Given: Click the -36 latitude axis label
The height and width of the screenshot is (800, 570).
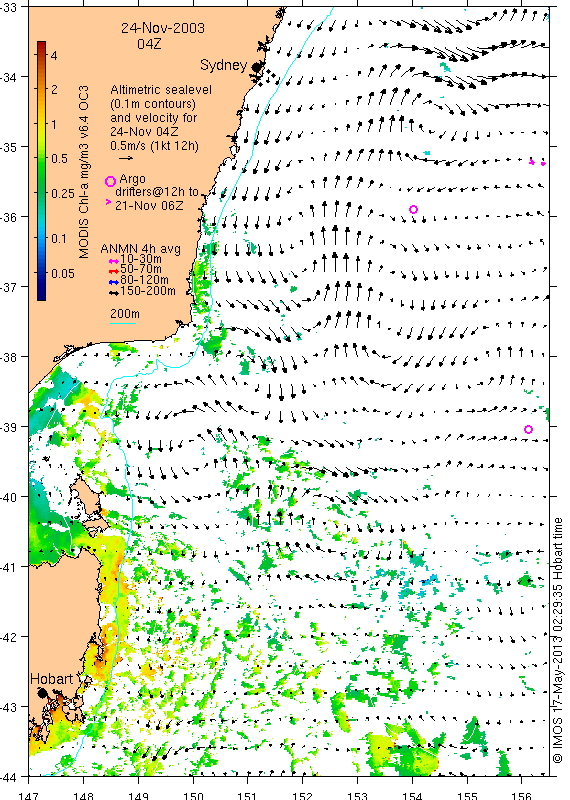Looking at the screenshot, I should [x=9, y=217].
